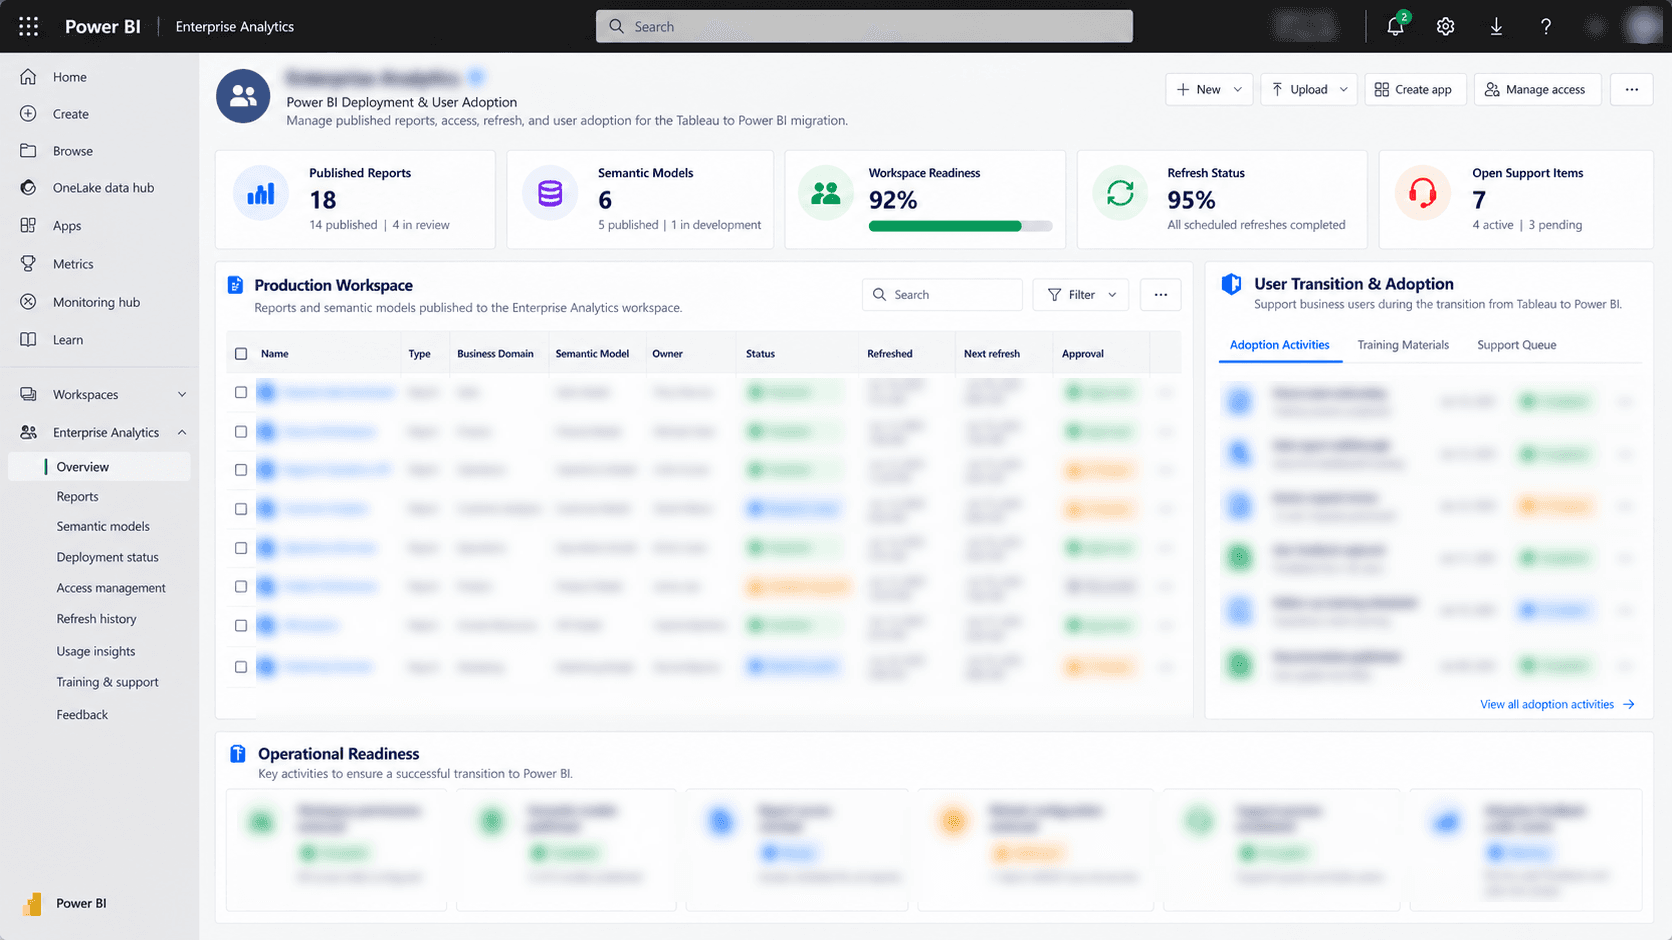The height and width of the screenshot is (940, 1672).
Task: Click the Refresh Status cycle icon
Action: pos(1120,193)
